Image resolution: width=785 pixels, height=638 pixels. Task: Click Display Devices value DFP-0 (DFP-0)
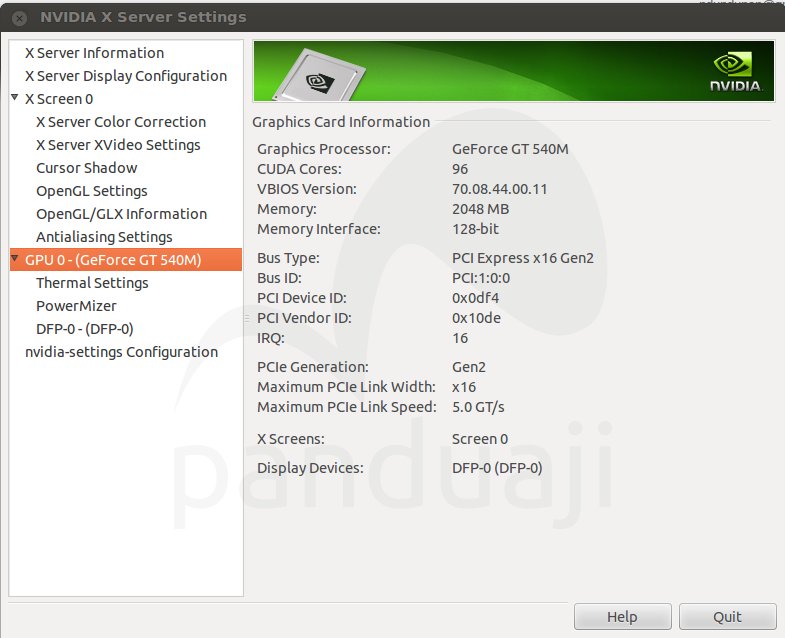(497, 468)
